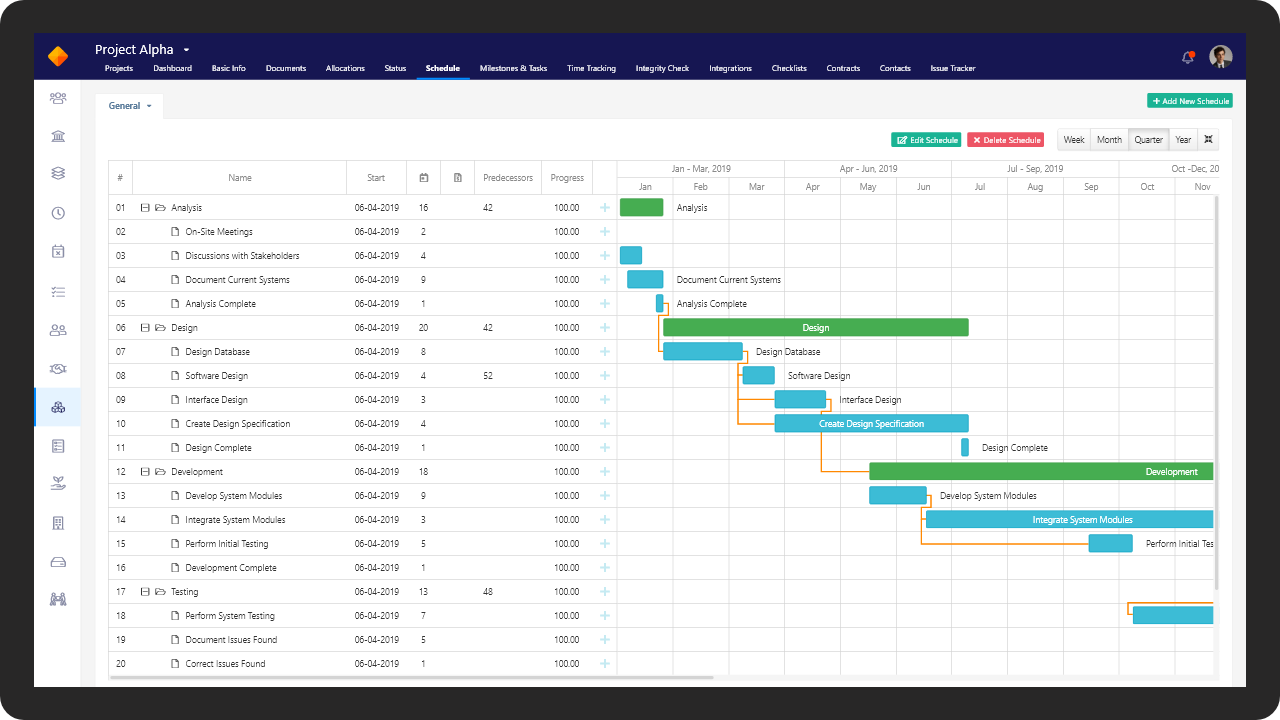Click the calendar icon in the left sidebar

(57, 252)
